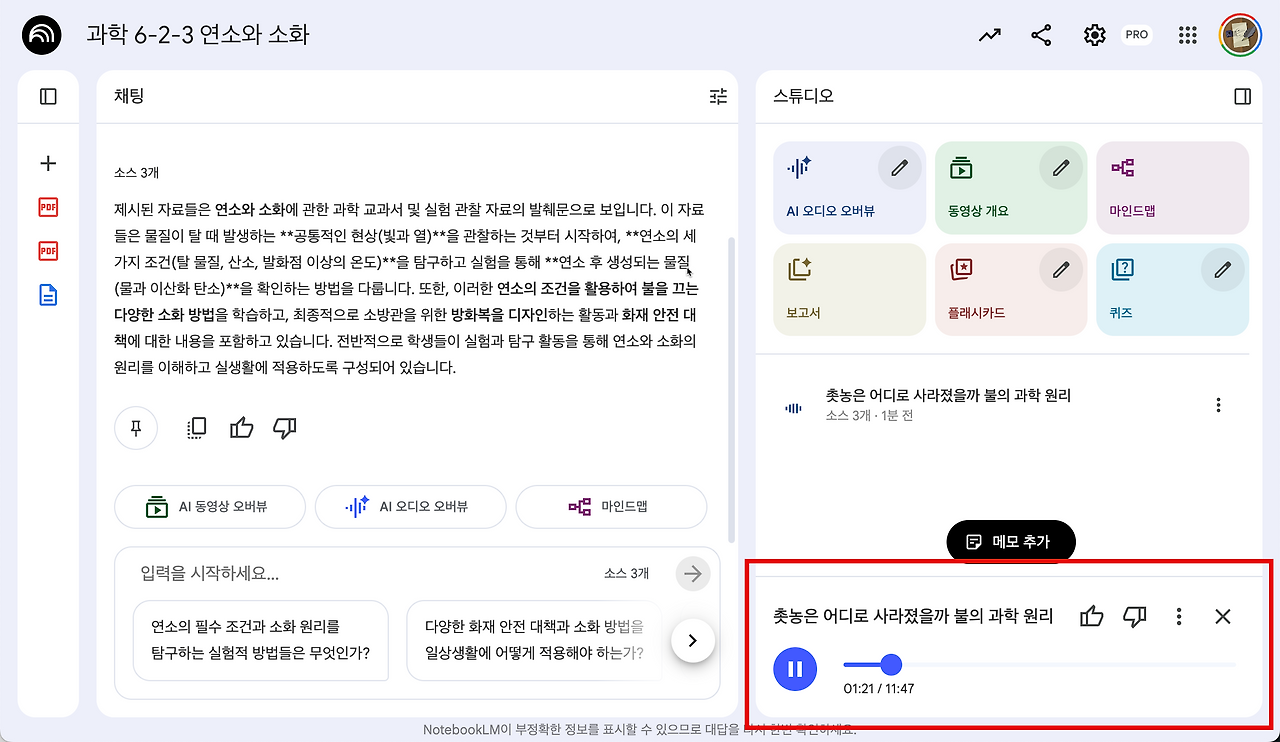Click the share notebook icon
Viewport: 1280px width, 742px height.
coord(1041,35)
